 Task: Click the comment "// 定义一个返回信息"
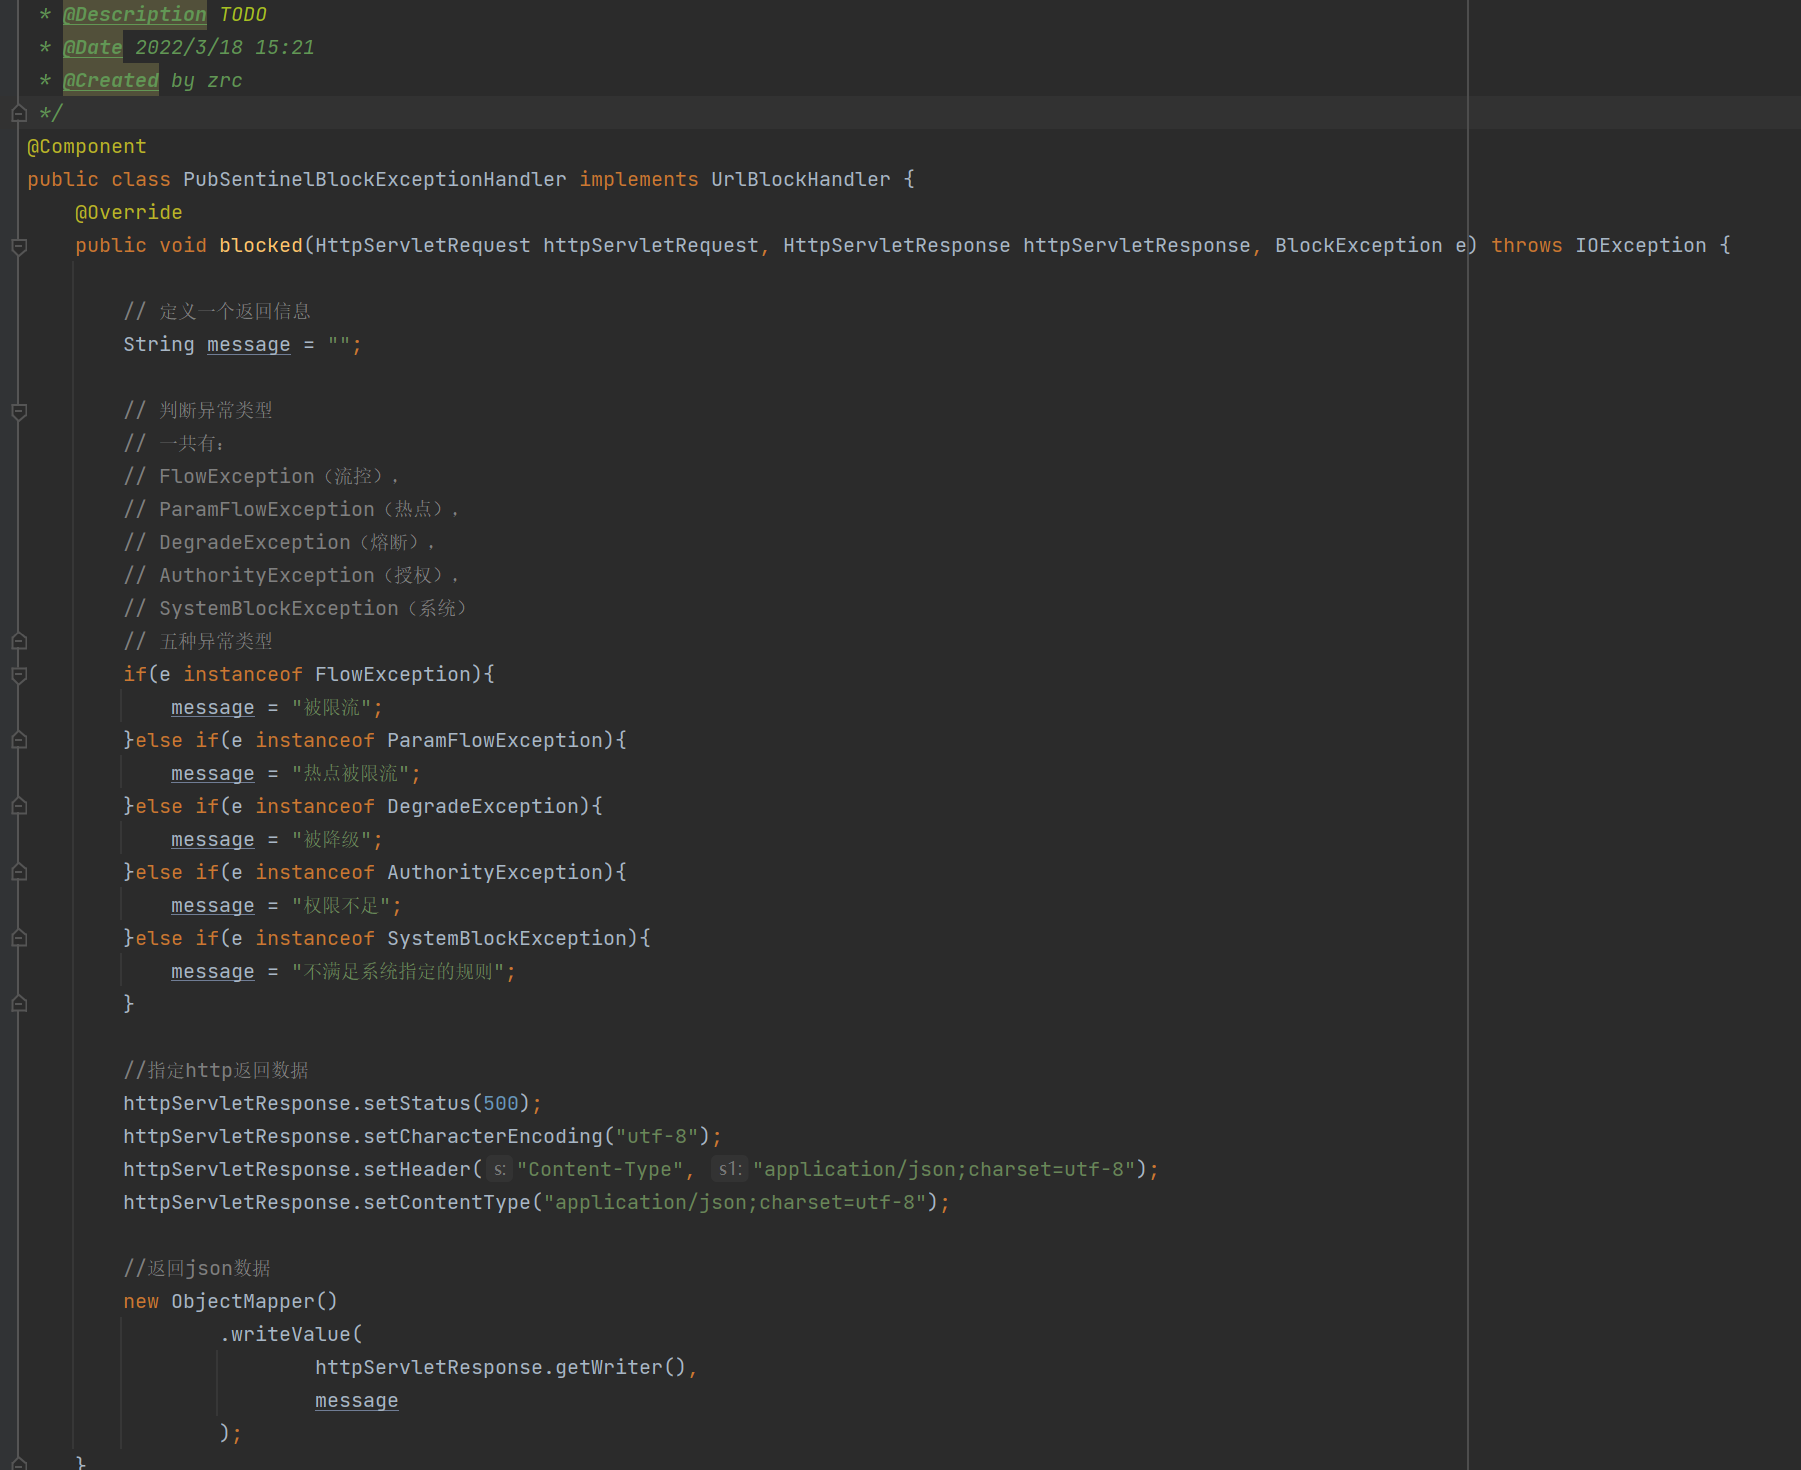pyautogui.click(x=217, y=312)
